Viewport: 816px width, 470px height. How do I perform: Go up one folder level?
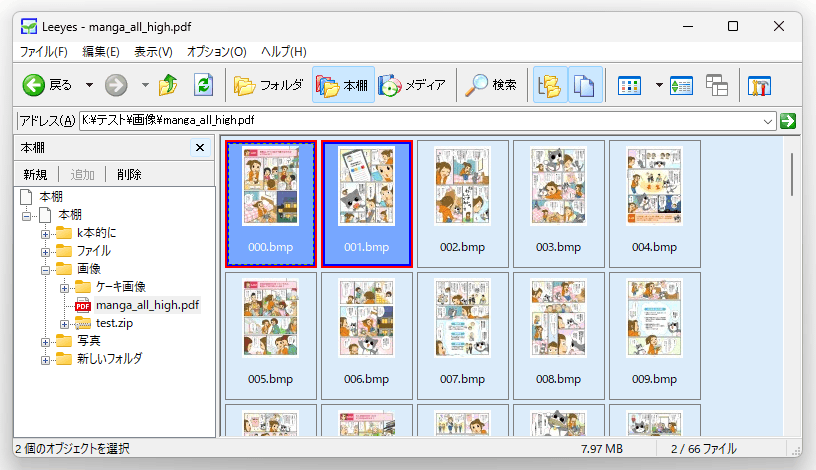click(x=168, y=85)
